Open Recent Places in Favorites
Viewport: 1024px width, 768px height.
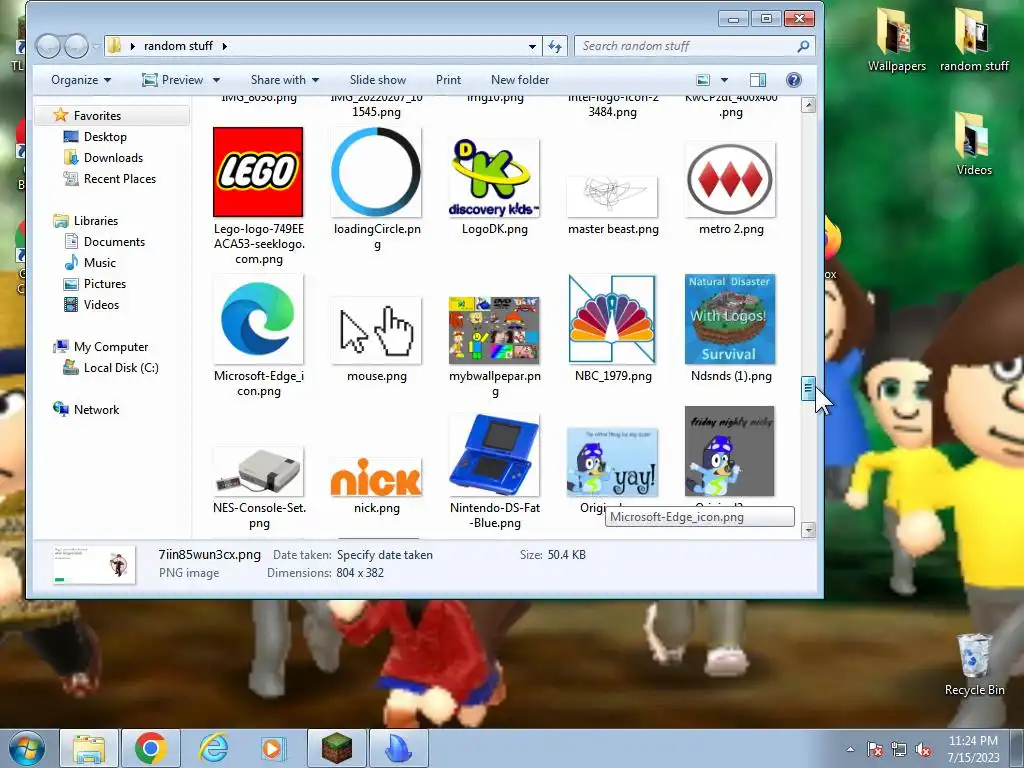tap(120, 178)
